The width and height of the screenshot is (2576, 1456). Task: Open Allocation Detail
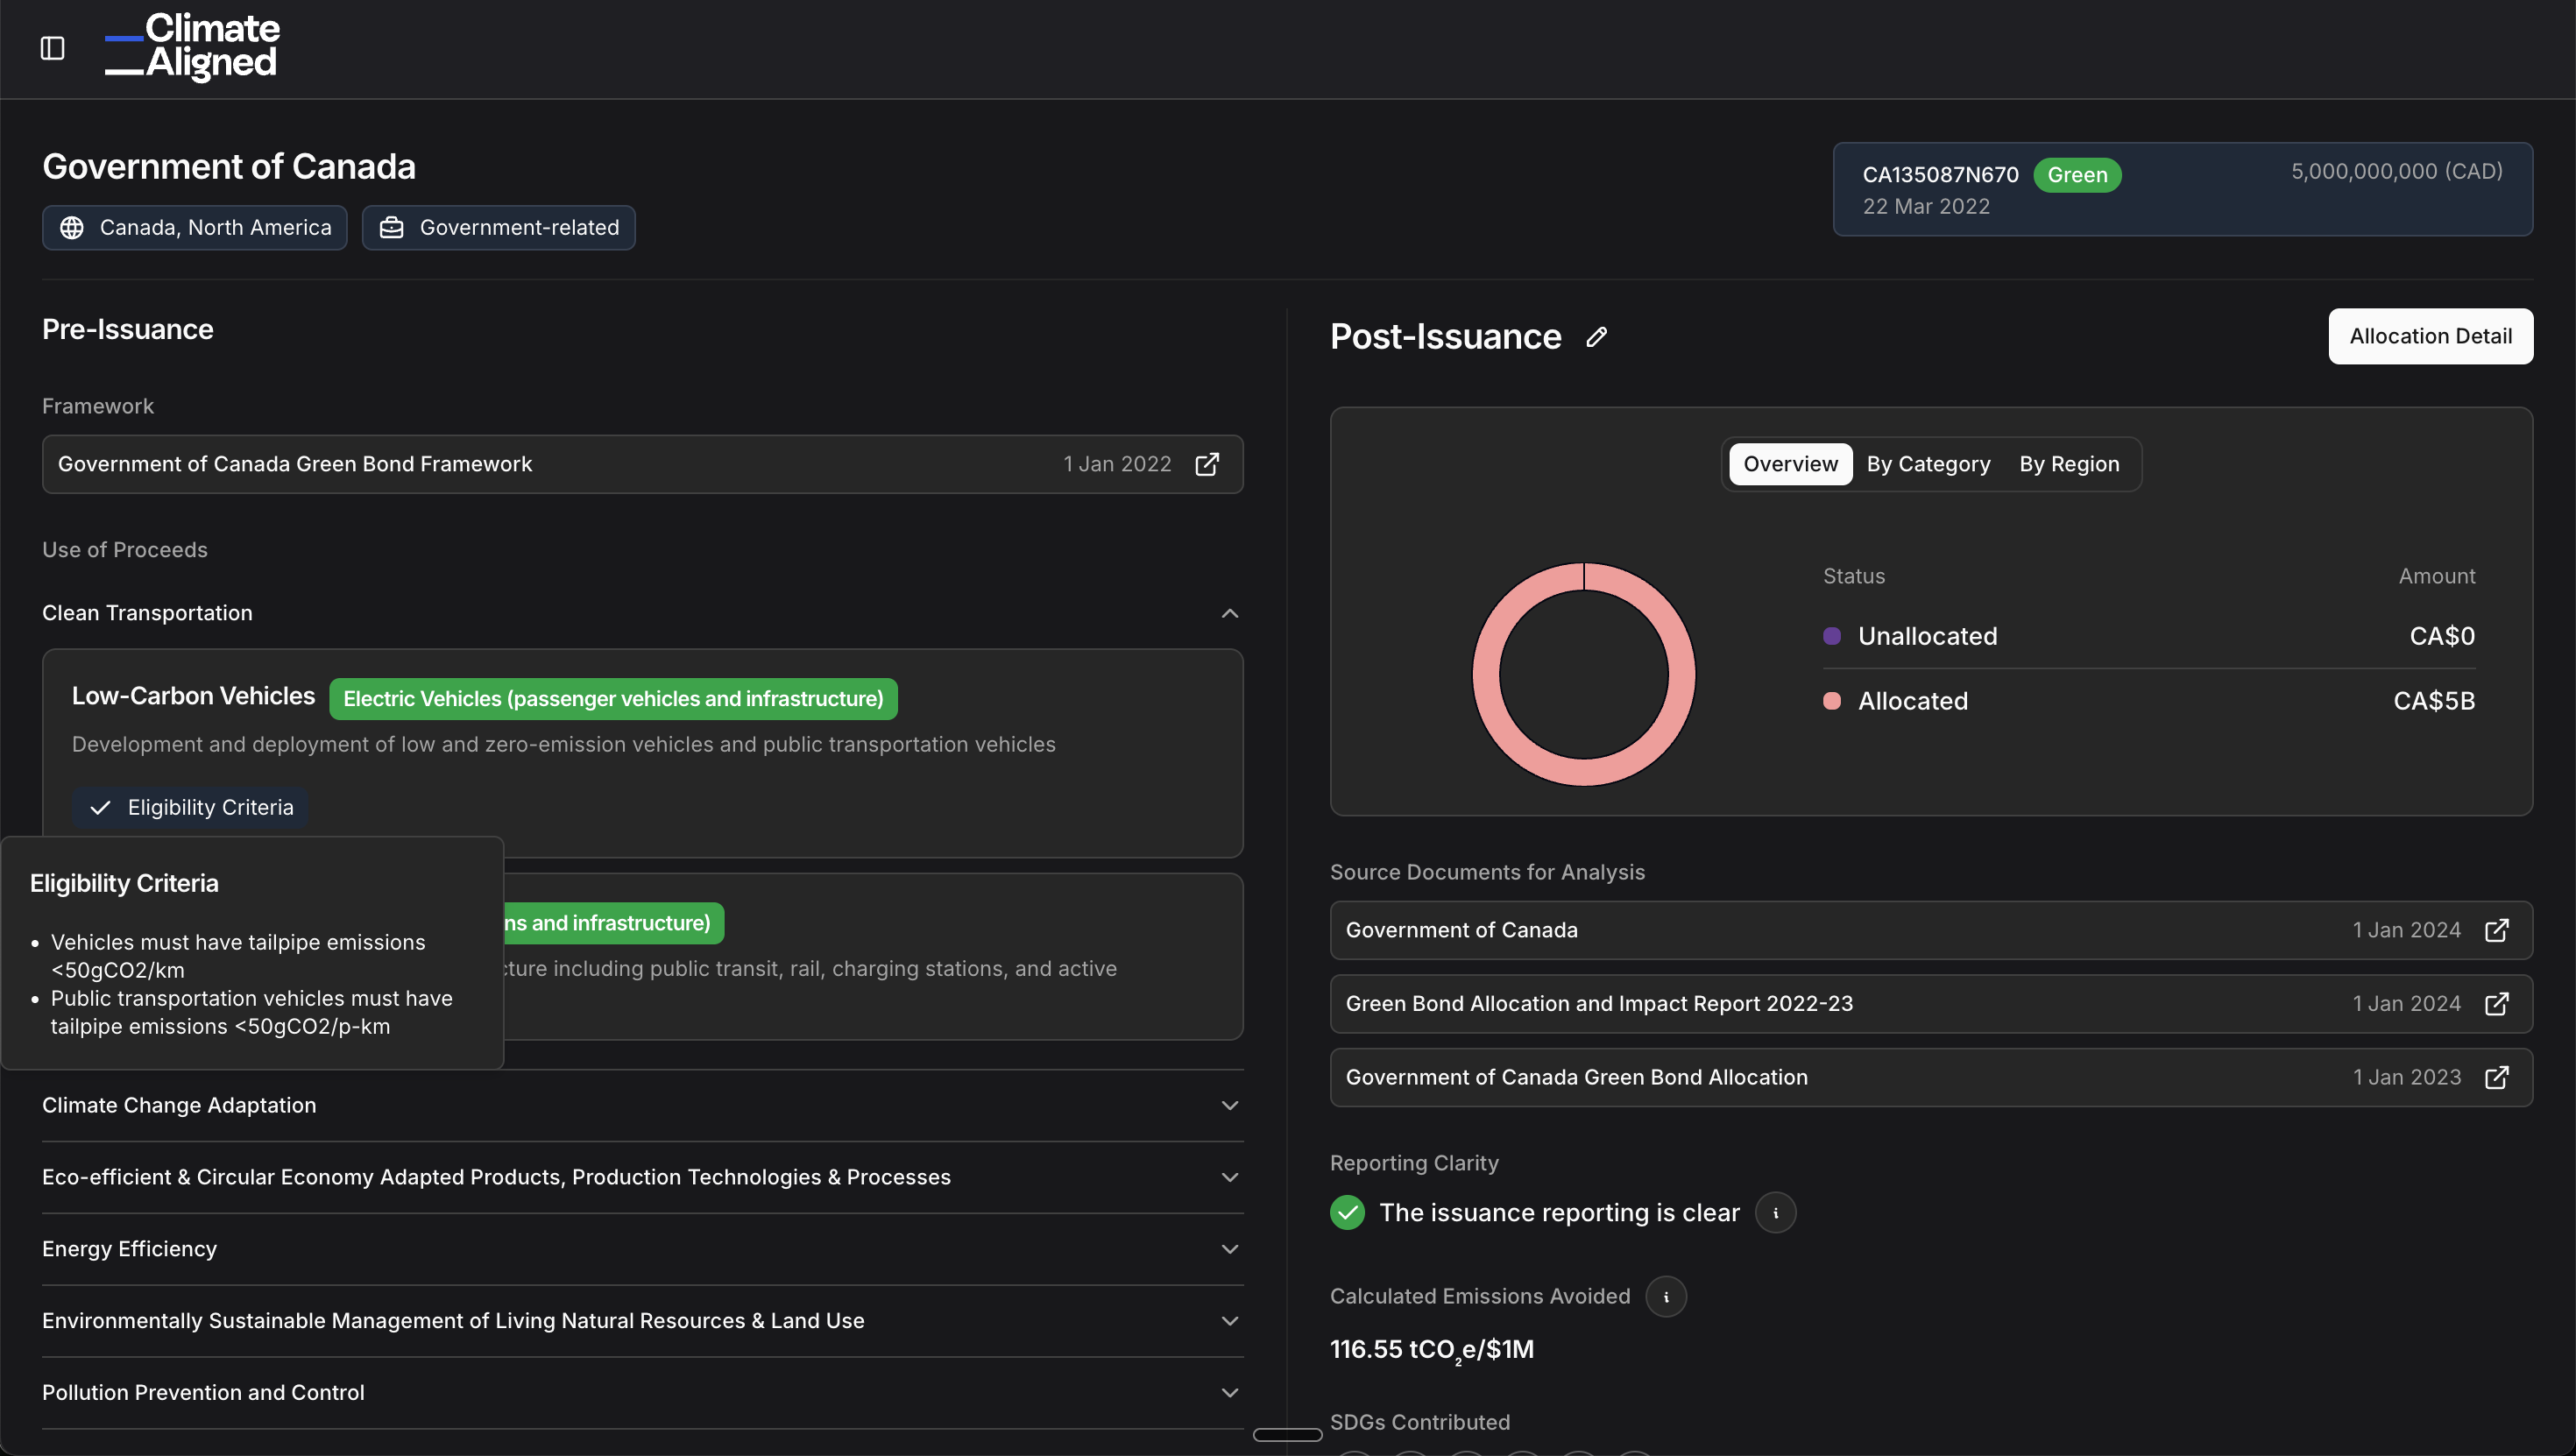click(2430, 336)
